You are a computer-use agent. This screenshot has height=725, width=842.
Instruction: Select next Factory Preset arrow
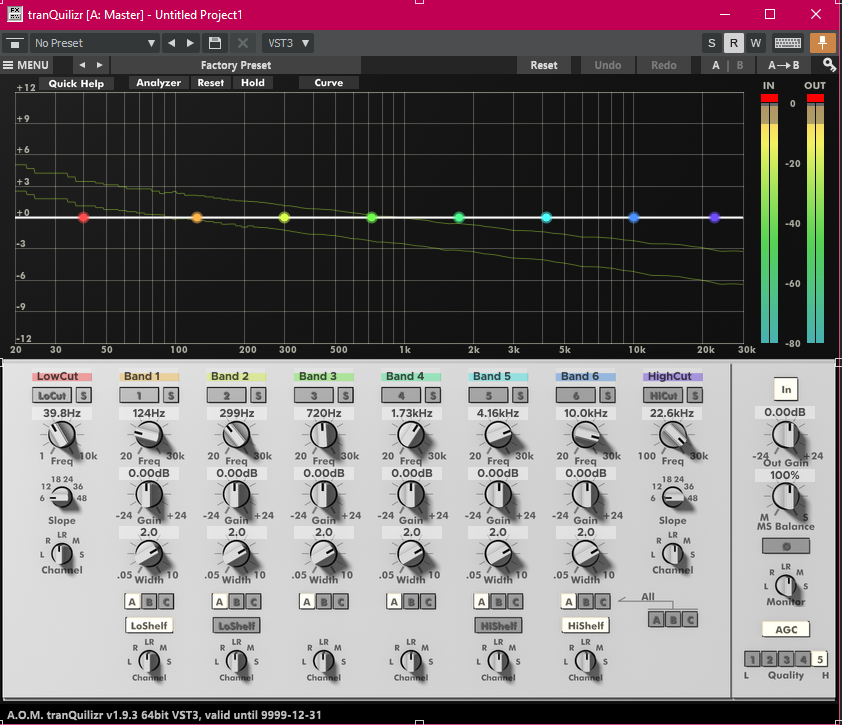pyautogui.click(x=99, y=65)
